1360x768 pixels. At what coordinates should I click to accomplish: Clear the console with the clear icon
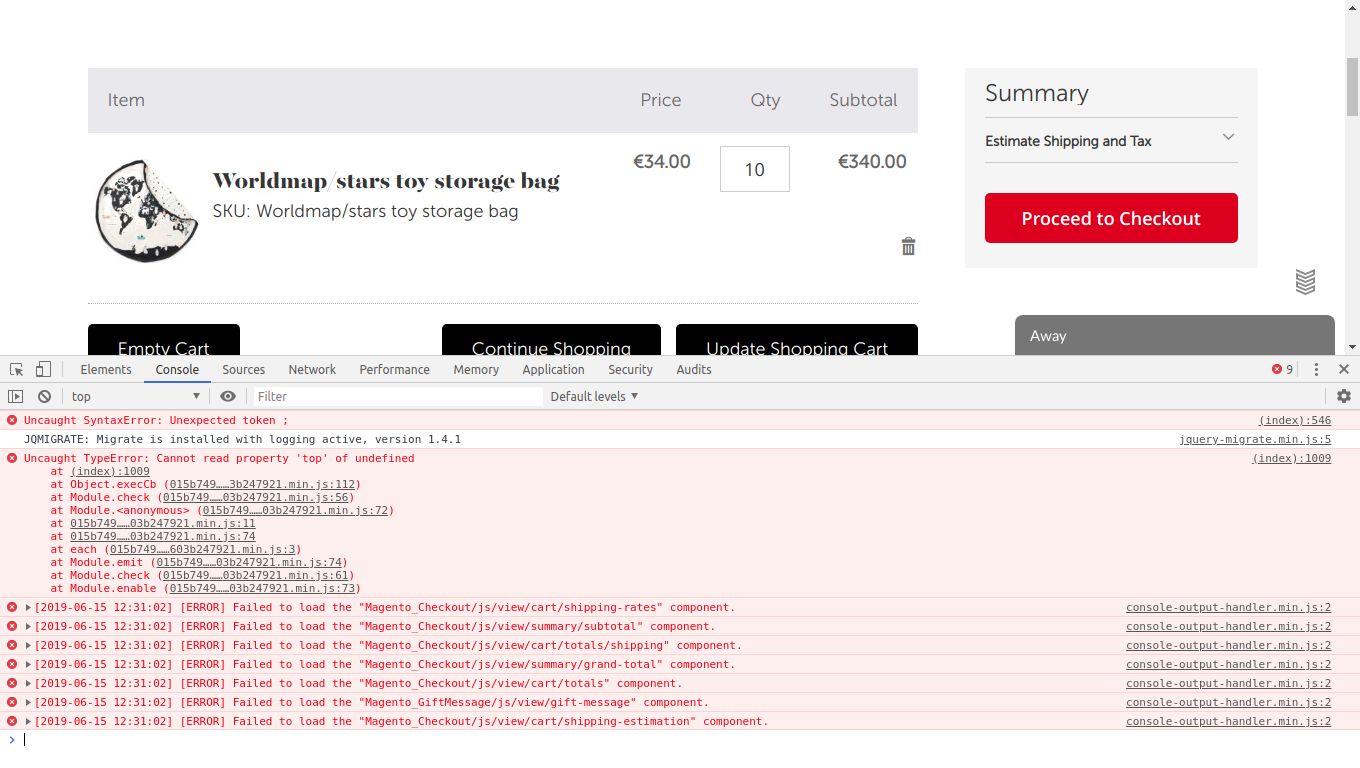pos(44,396)
